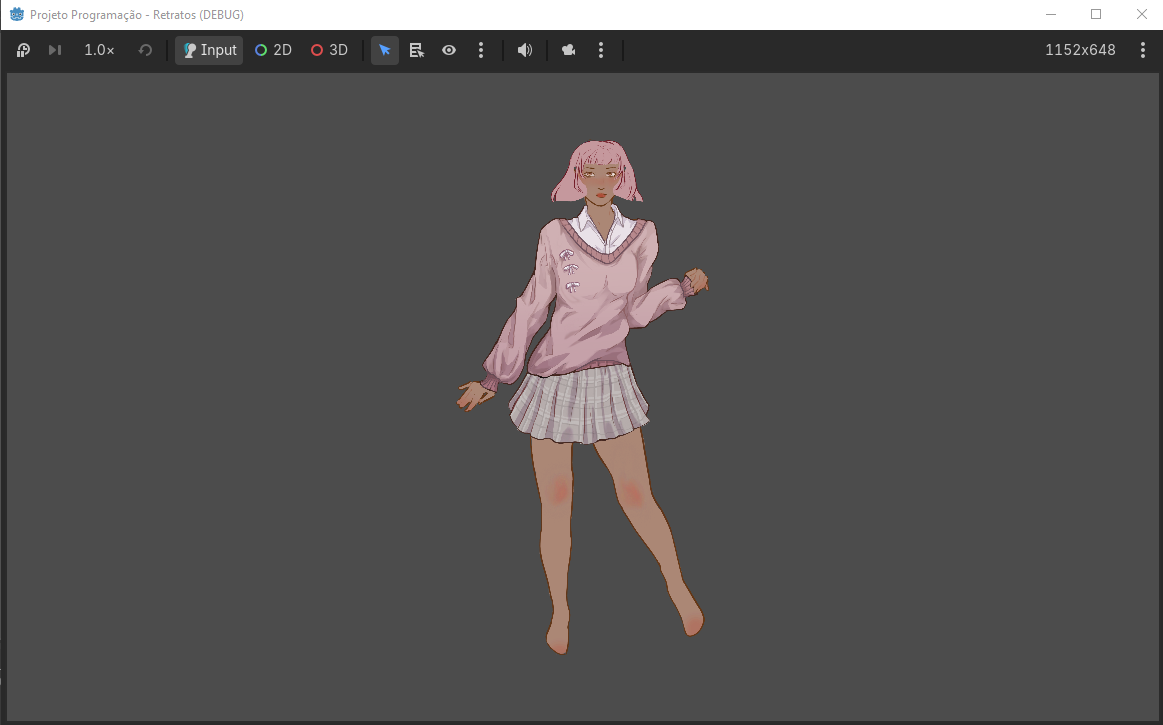The height and width of the screenshot is (725, 1163).
Task: Reset game speed with the circular arrow icon
Action: click(x=145, y=50)
